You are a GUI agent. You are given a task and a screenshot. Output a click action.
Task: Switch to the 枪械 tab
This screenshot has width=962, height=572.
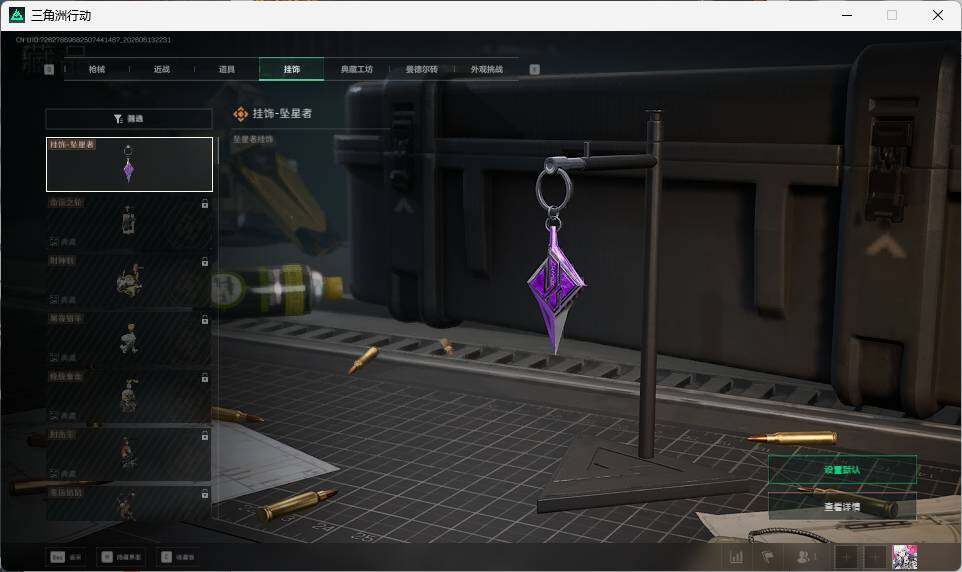97,69
